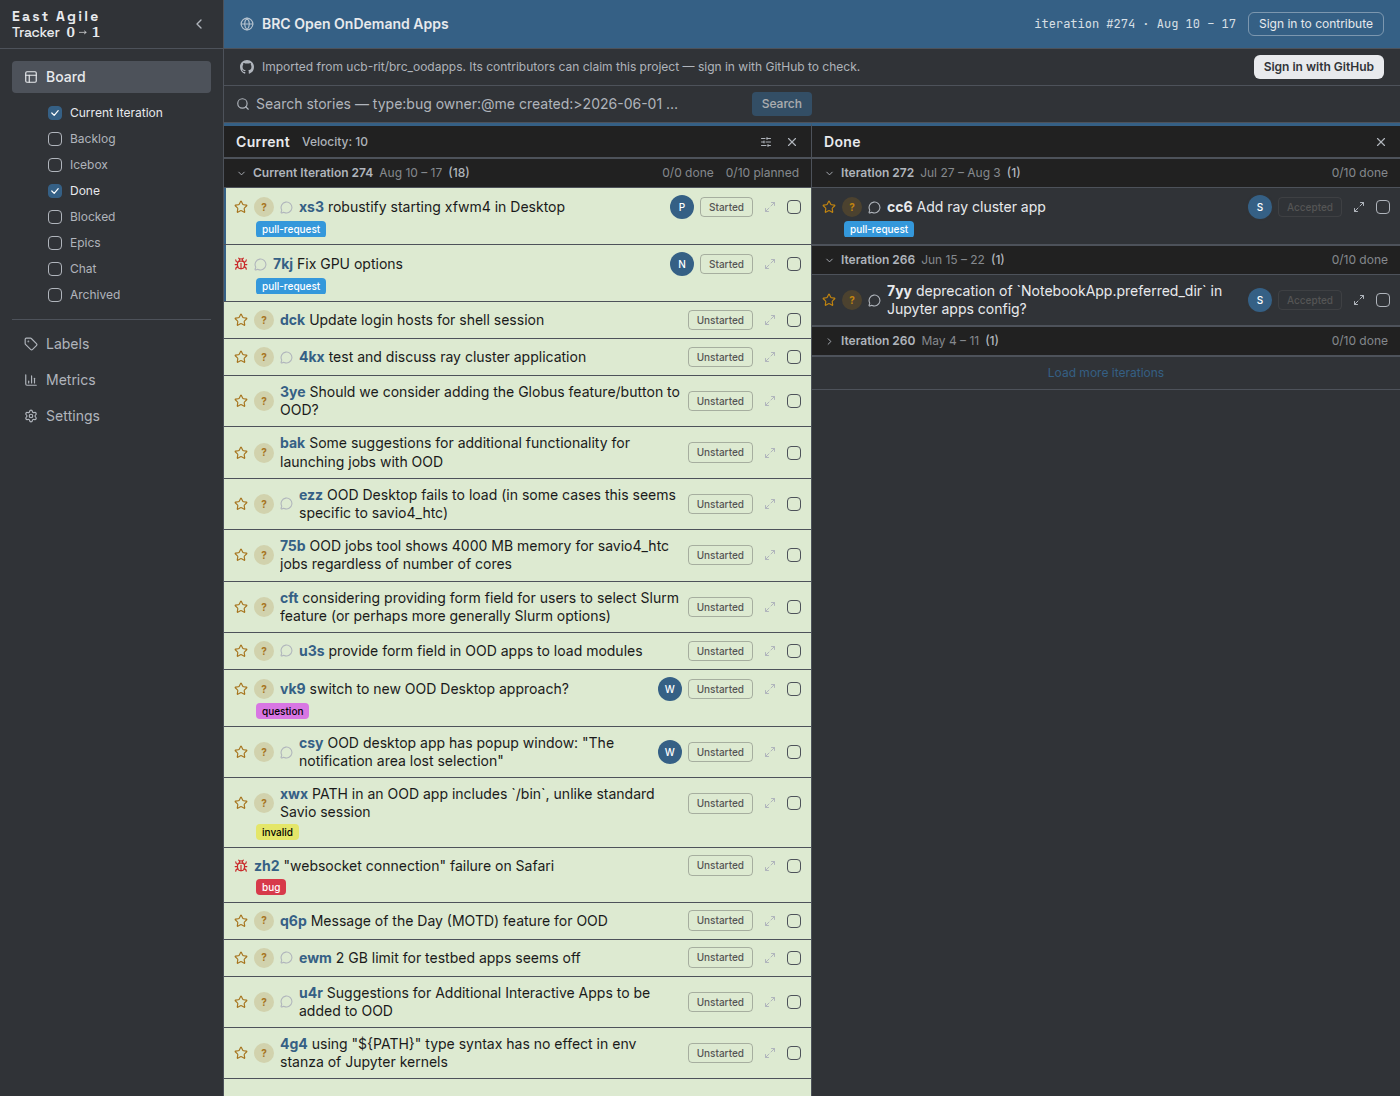Screen dimensions: 1400x1096
Task: Click the yellow invalid label on xwx
Action: pyautogui.click(x=277, y=832)
